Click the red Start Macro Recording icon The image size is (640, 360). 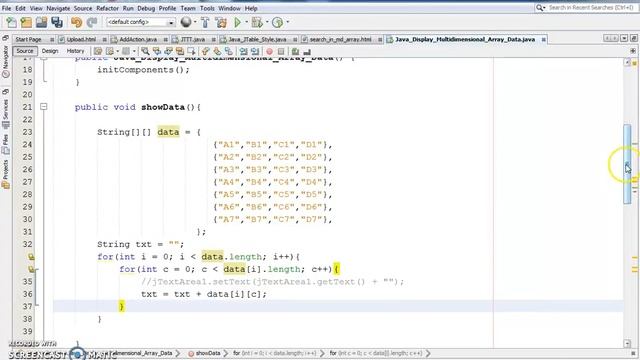coord(269,51)
